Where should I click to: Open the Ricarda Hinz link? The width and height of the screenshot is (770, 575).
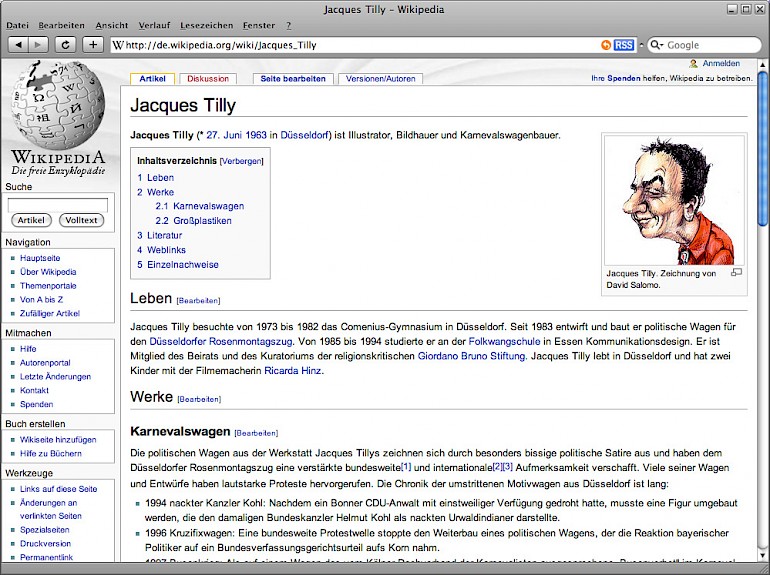[293, 371]
